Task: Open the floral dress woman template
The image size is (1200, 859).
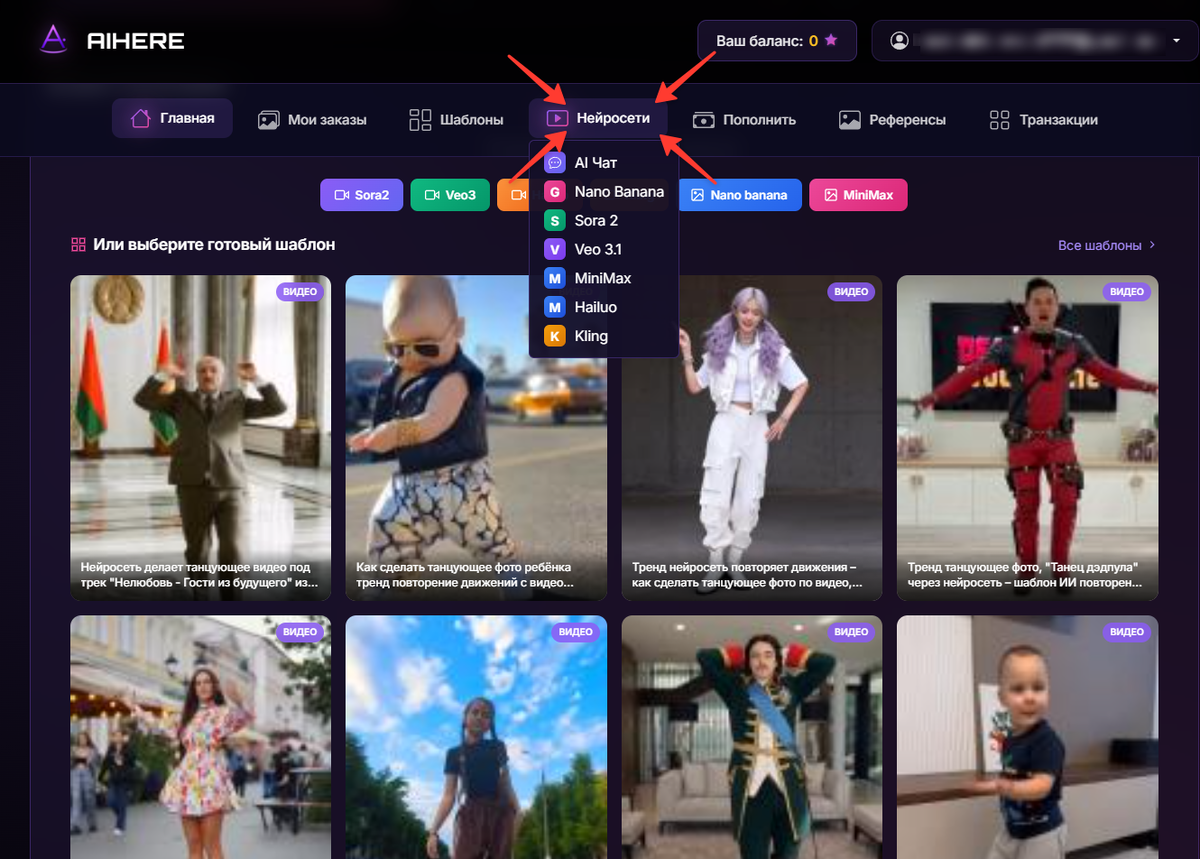Action: [200, 737]
